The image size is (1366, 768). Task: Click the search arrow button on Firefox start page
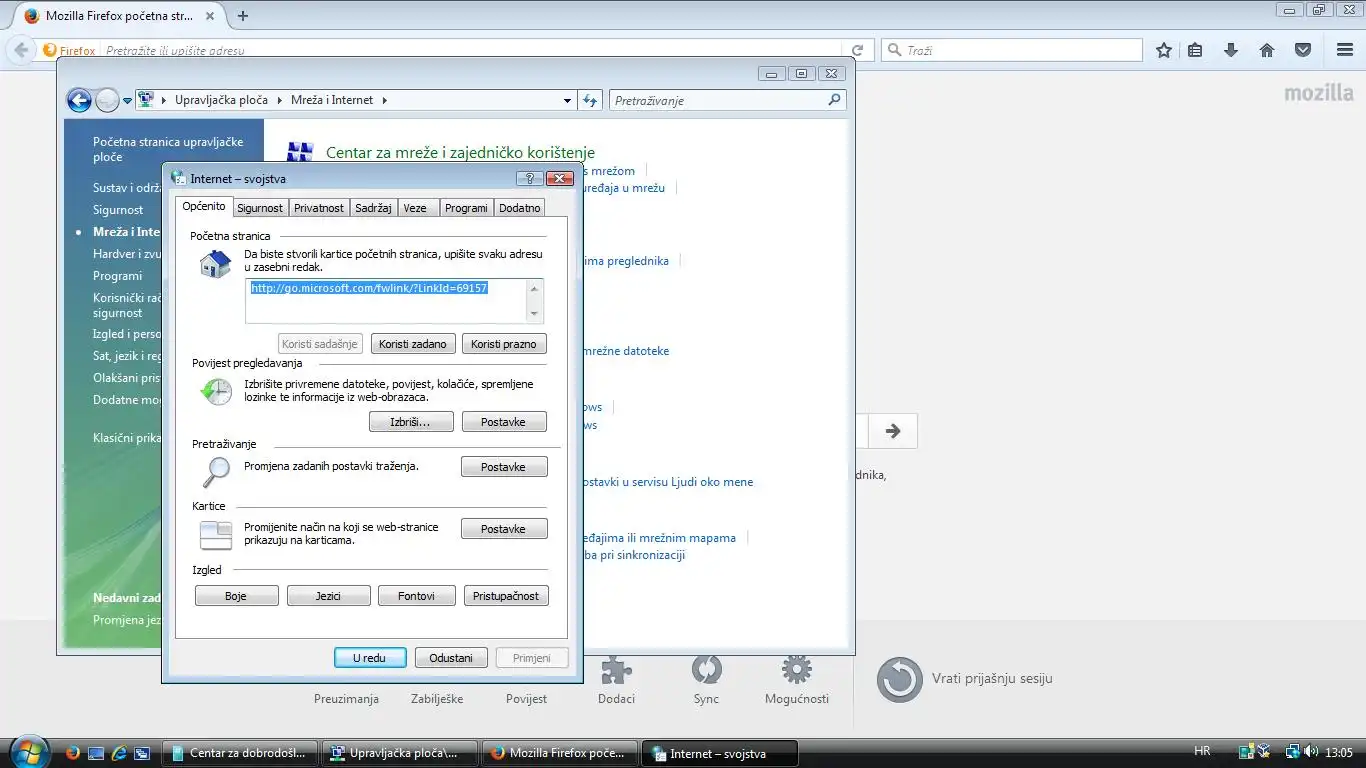tap(893, 431)
